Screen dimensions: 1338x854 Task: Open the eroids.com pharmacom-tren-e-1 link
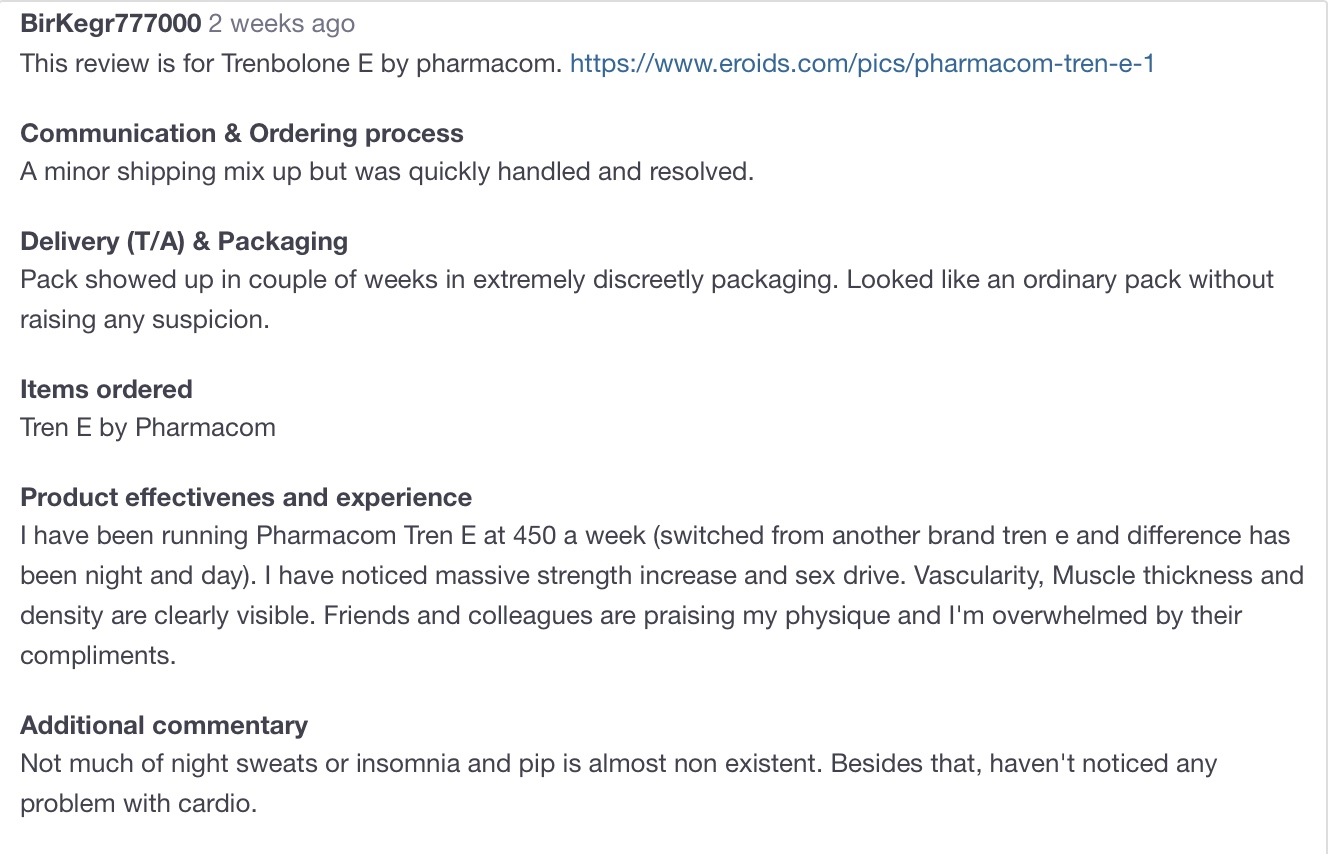pyautogui.click(x=862, y=64)
